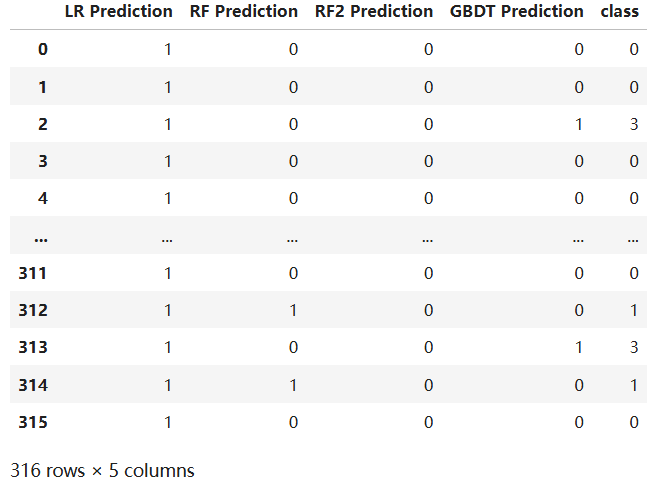The width and height of the screenshot is (651, 486).
Task: Click the ellipsis in the index column
Action: [x=41, y=236]
